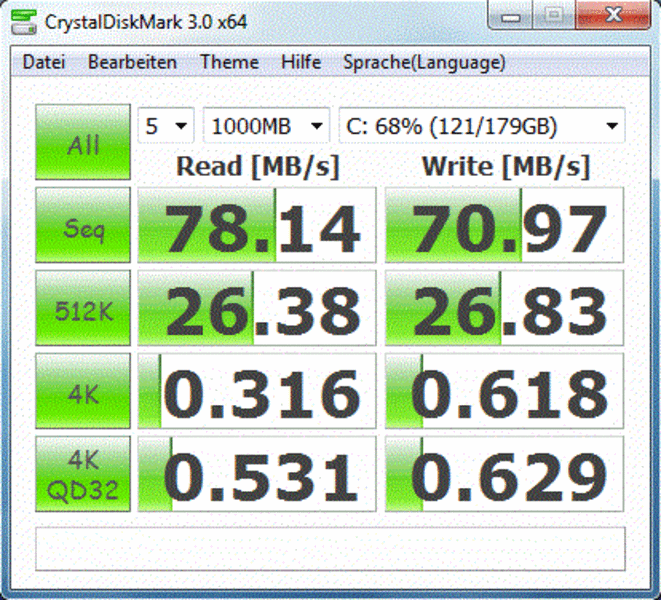661x600 pixels.
Task: Open the drive dropdown showing C: 68%
Action: click(482, 126)
